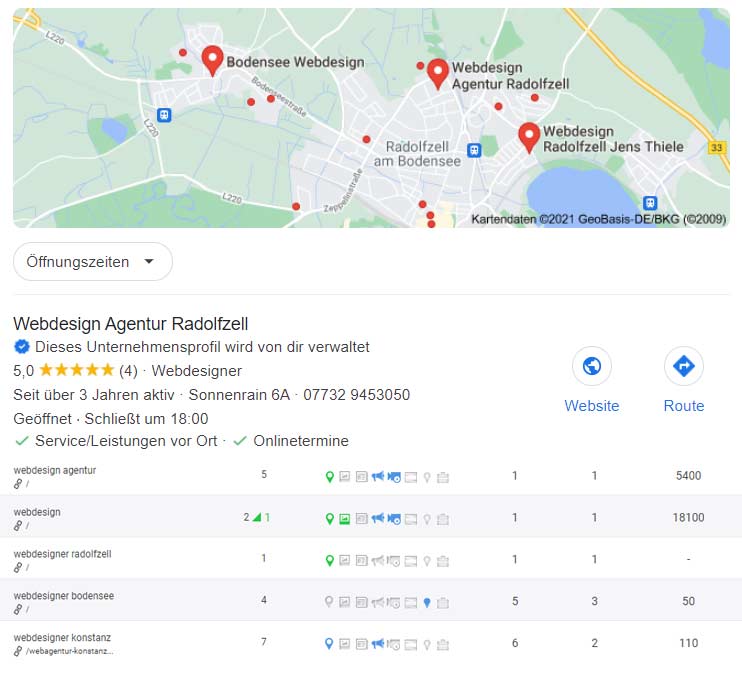Click the rank change '2 ▲ 1' in webdesign row

(257, 517)
